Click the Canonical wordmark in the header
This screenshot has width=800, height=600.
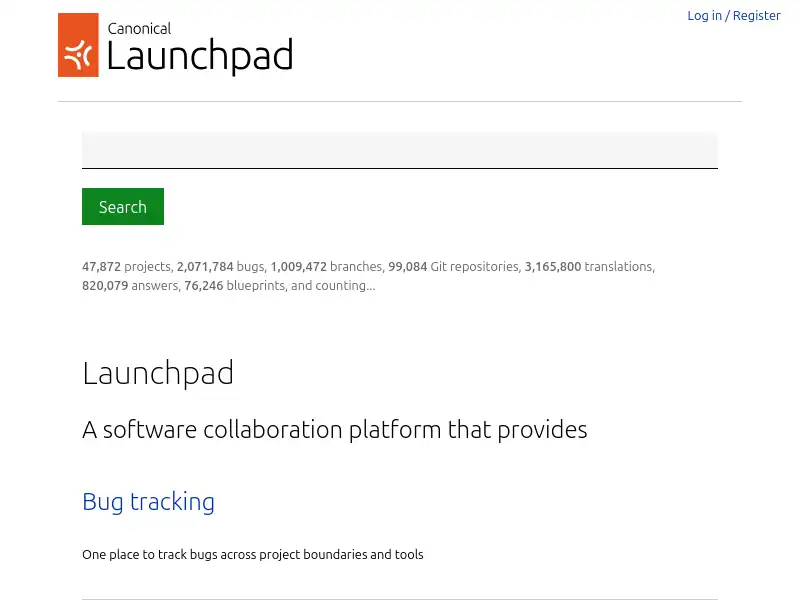coord(139,30)
